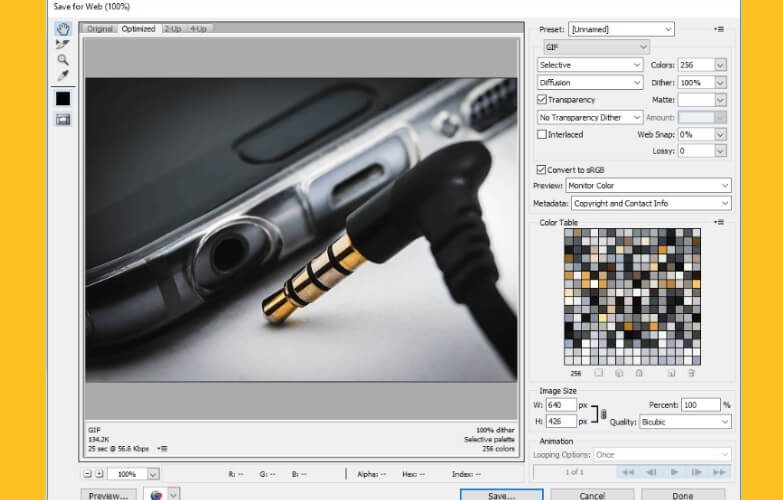
Task: Go to last animation frame
Action: click(x=720, y=472)
